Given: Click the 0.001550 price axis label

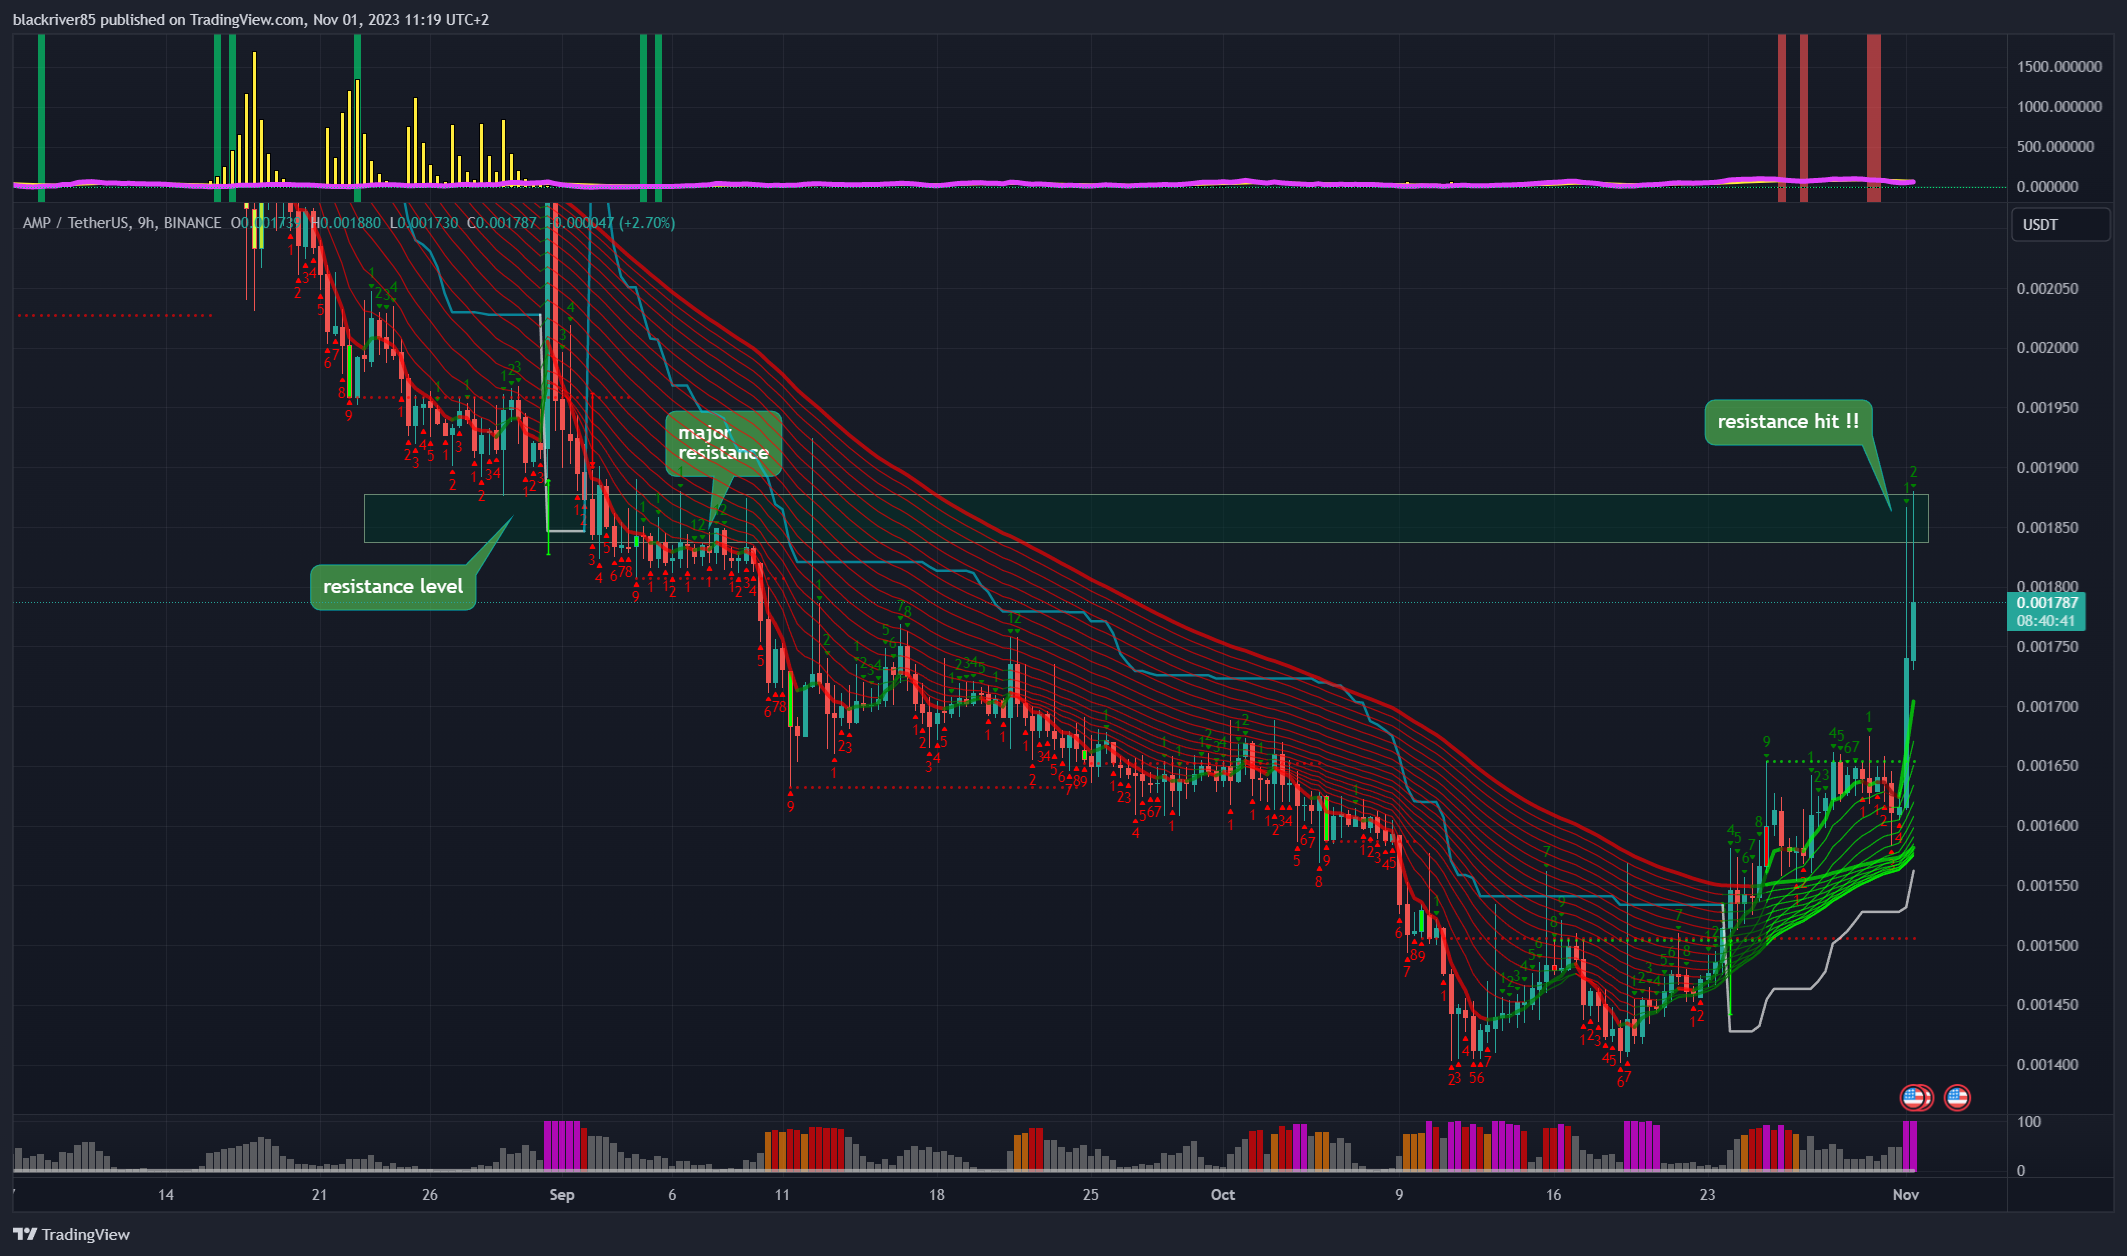Looking at the screenshot, I should click(2047, 886).
